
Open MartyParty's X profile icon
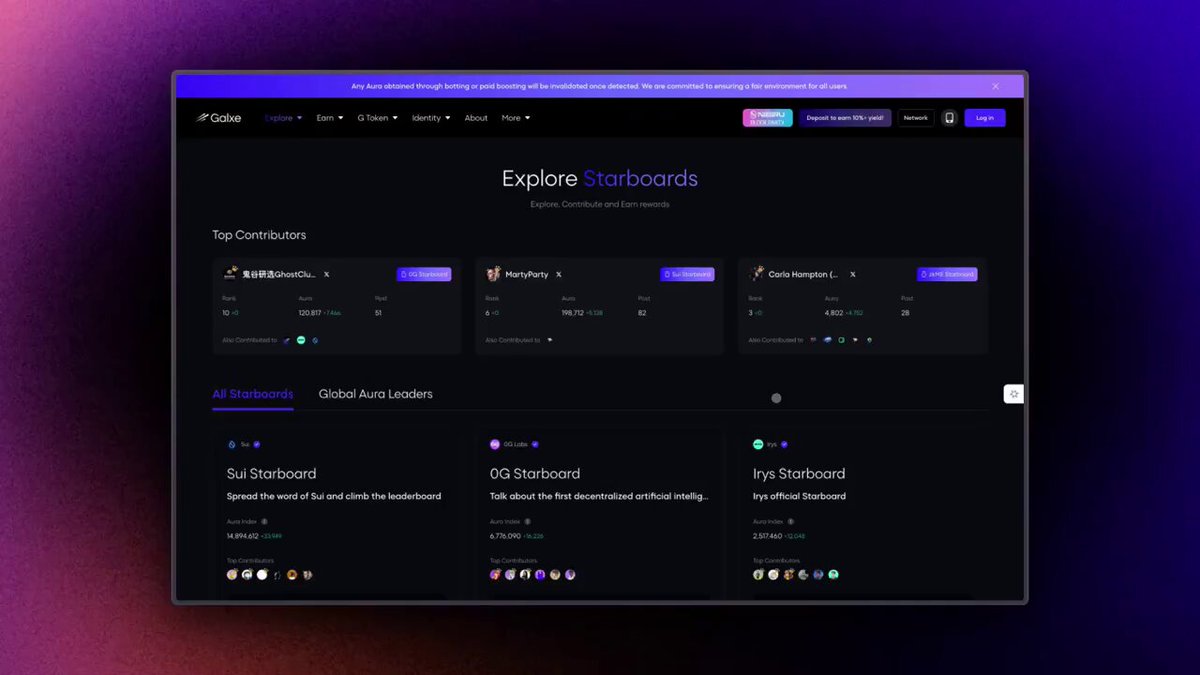click(559, 274)
